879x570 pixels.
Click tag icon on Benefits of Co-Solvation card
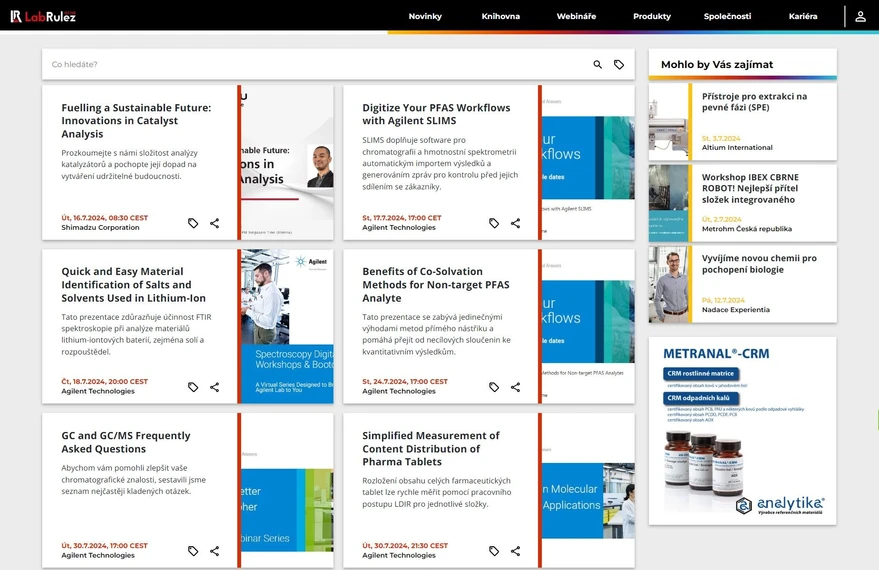pos(494,387)
